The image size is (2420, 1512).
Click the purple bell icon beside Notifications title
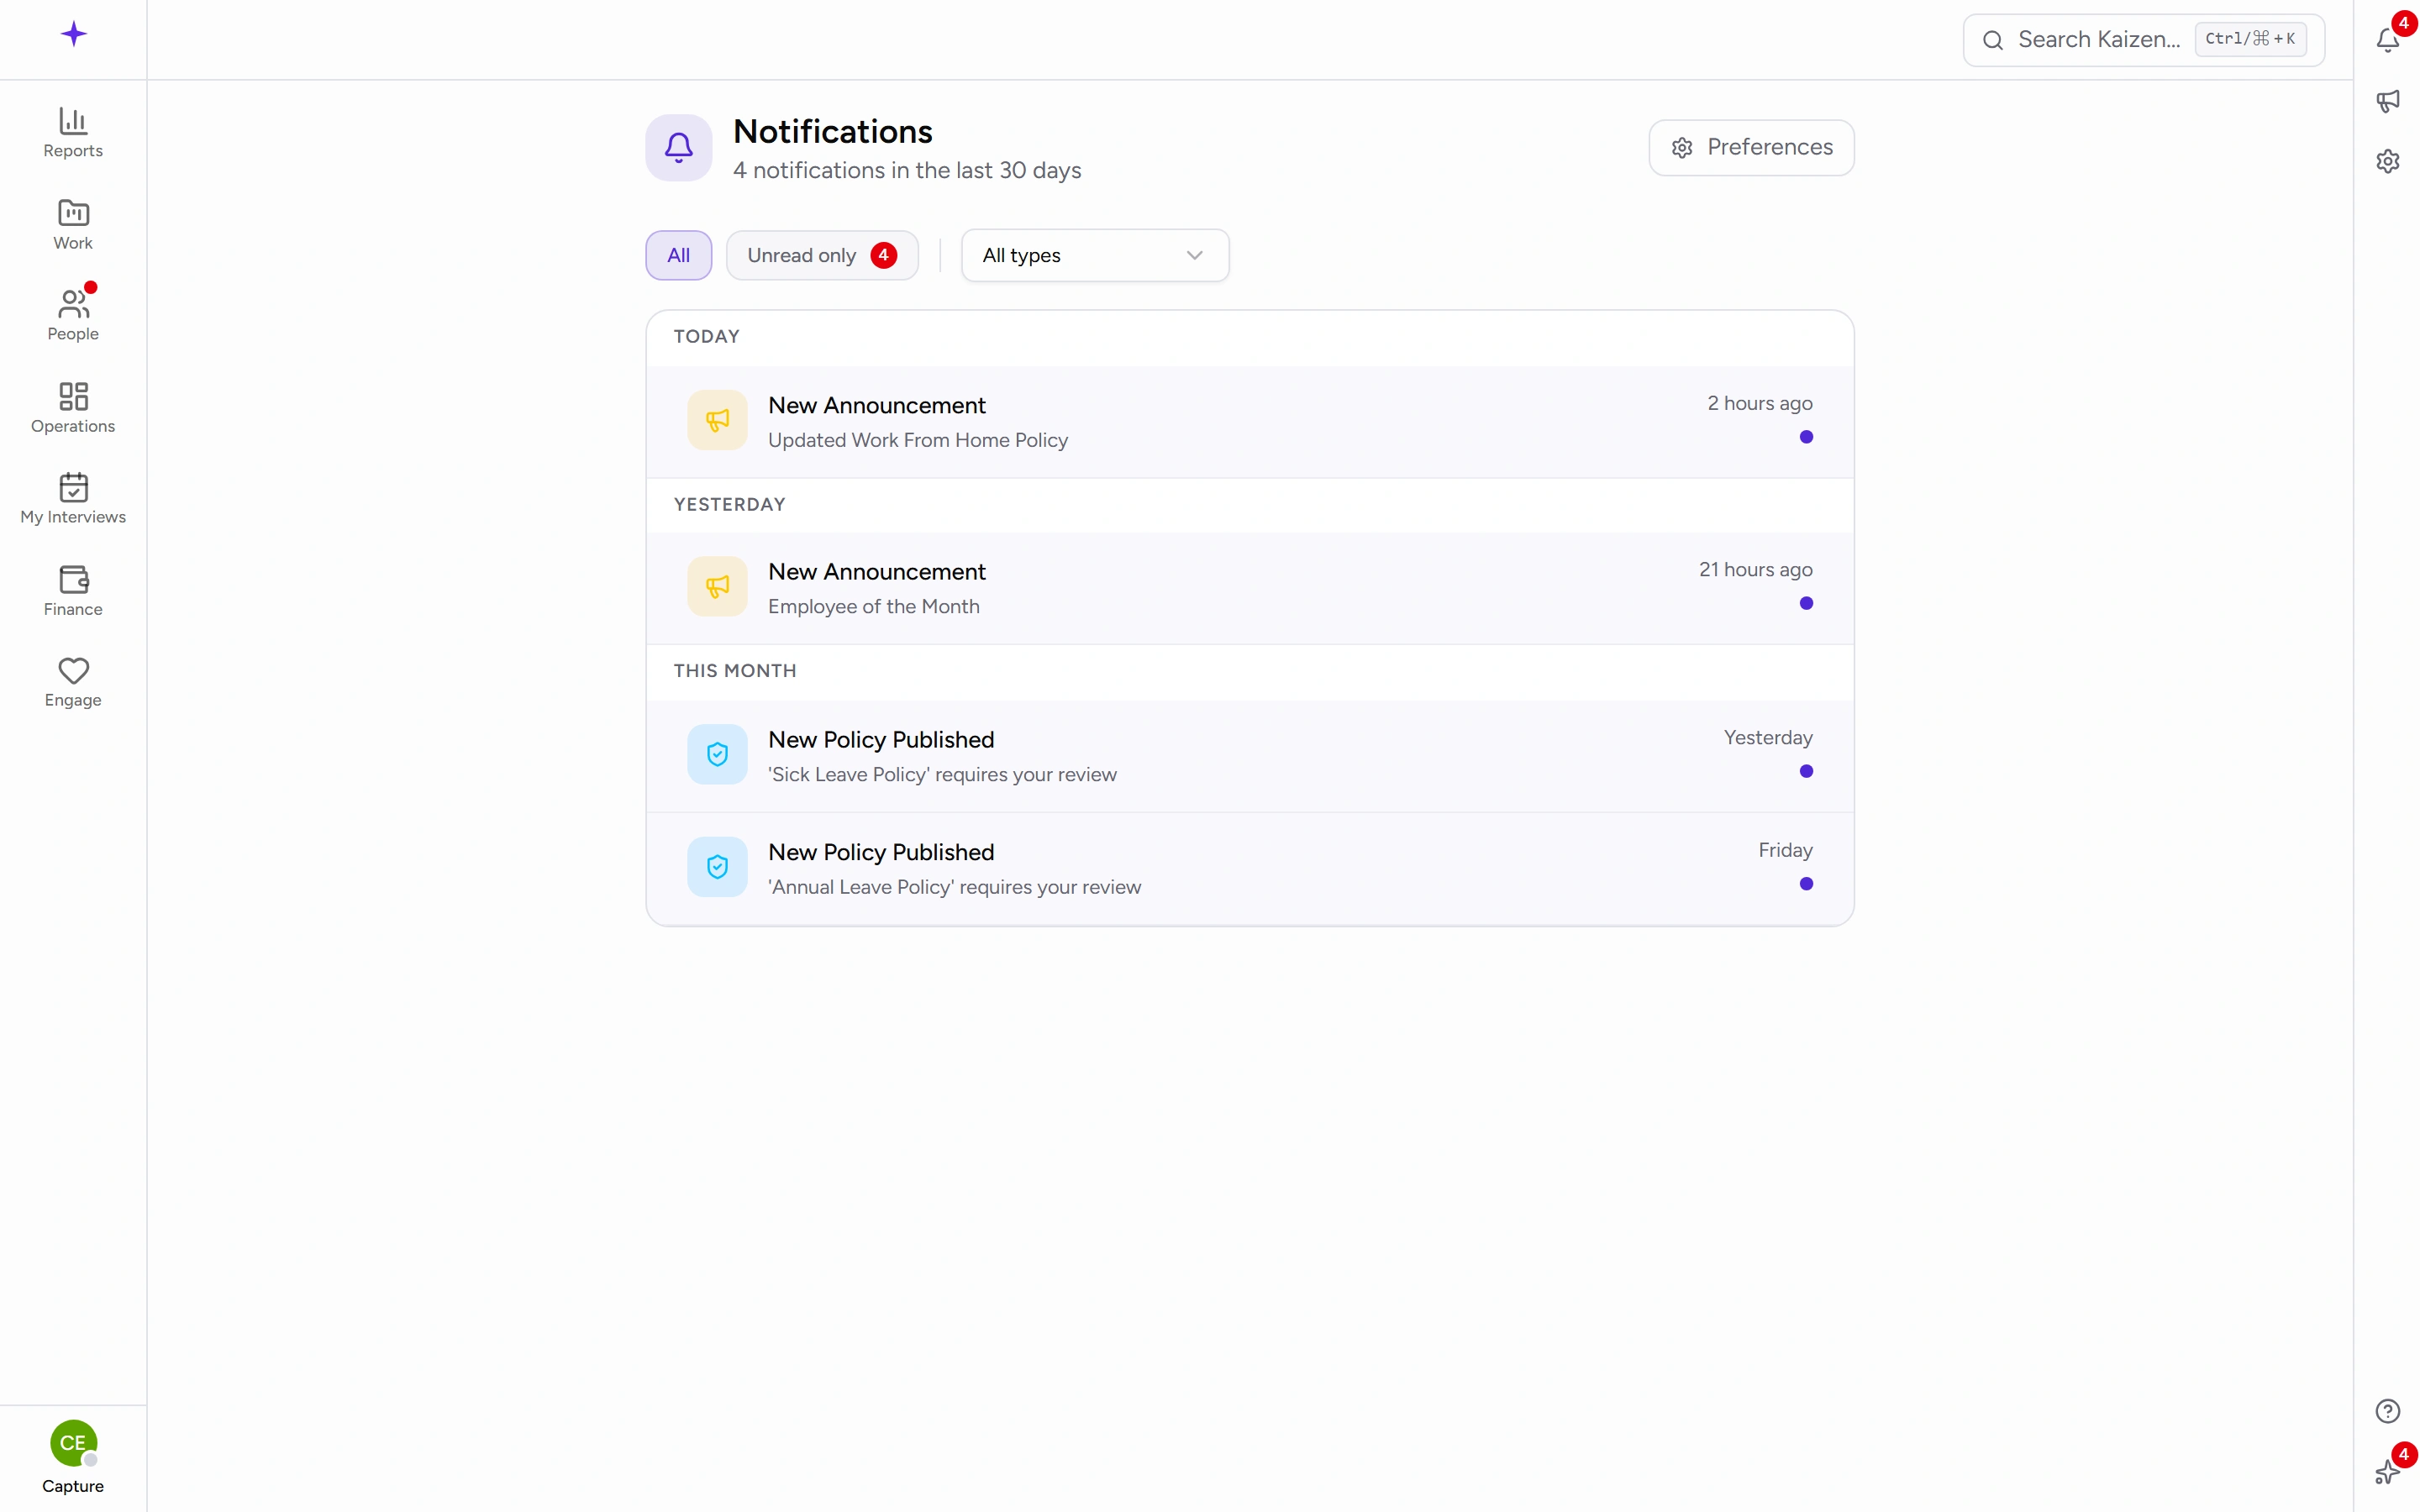[x=679, y=148]
